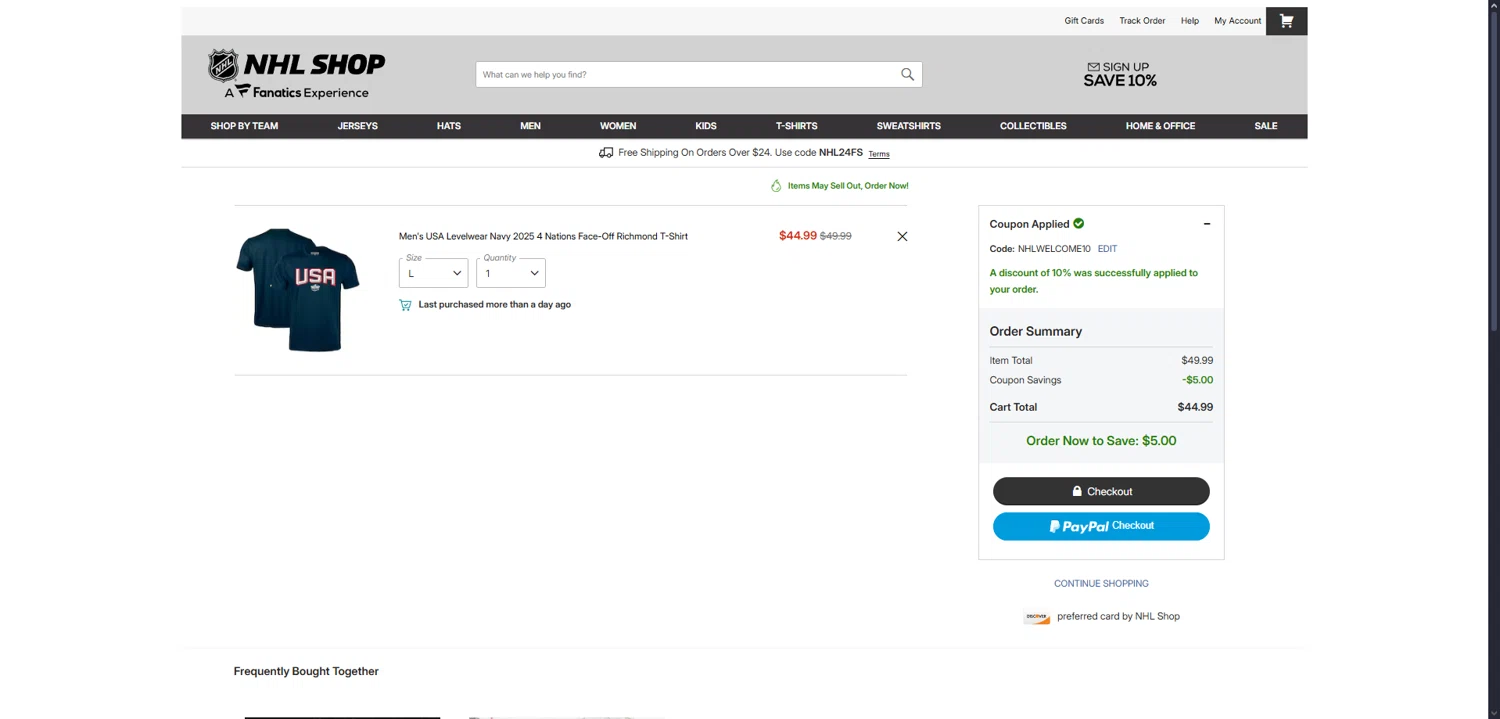1500x719 pixels.
Task: Click the NHLWELCOME10 coupon code text
Action: point(1054,249)
